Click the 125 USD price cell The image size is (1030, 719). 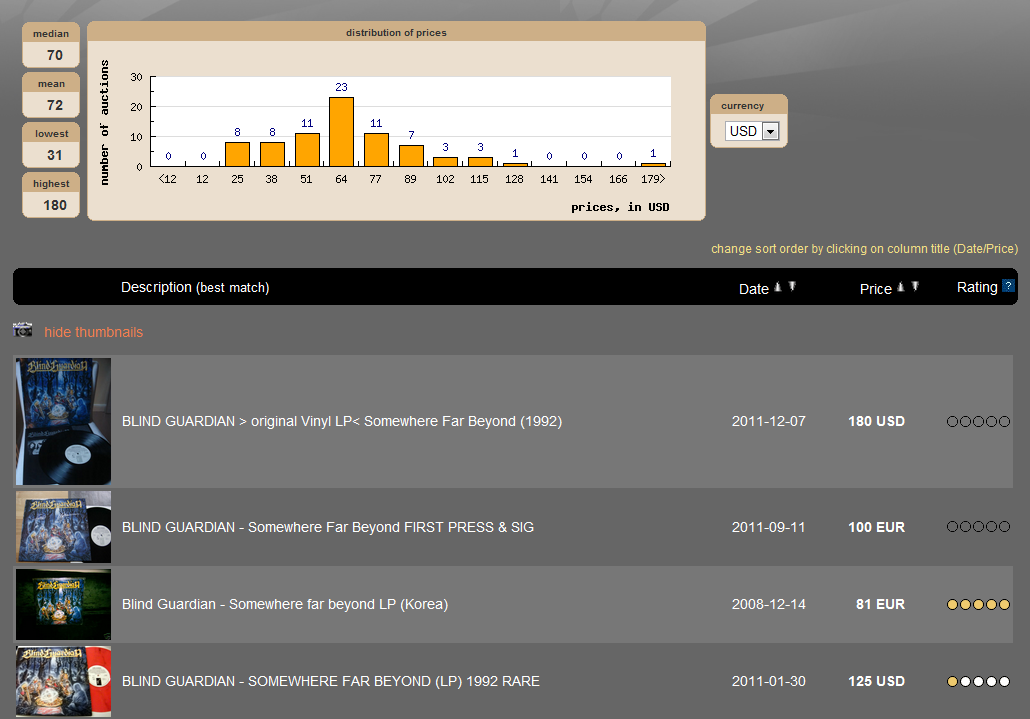[x=876, y=682]
